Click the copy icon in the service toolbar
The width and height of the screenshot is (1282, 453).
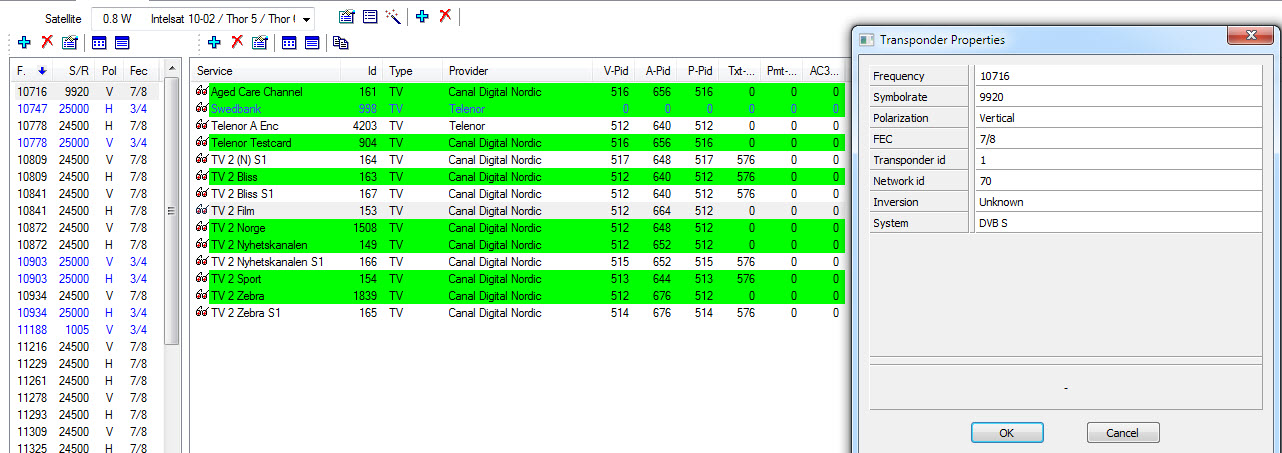tap(341, 42)
